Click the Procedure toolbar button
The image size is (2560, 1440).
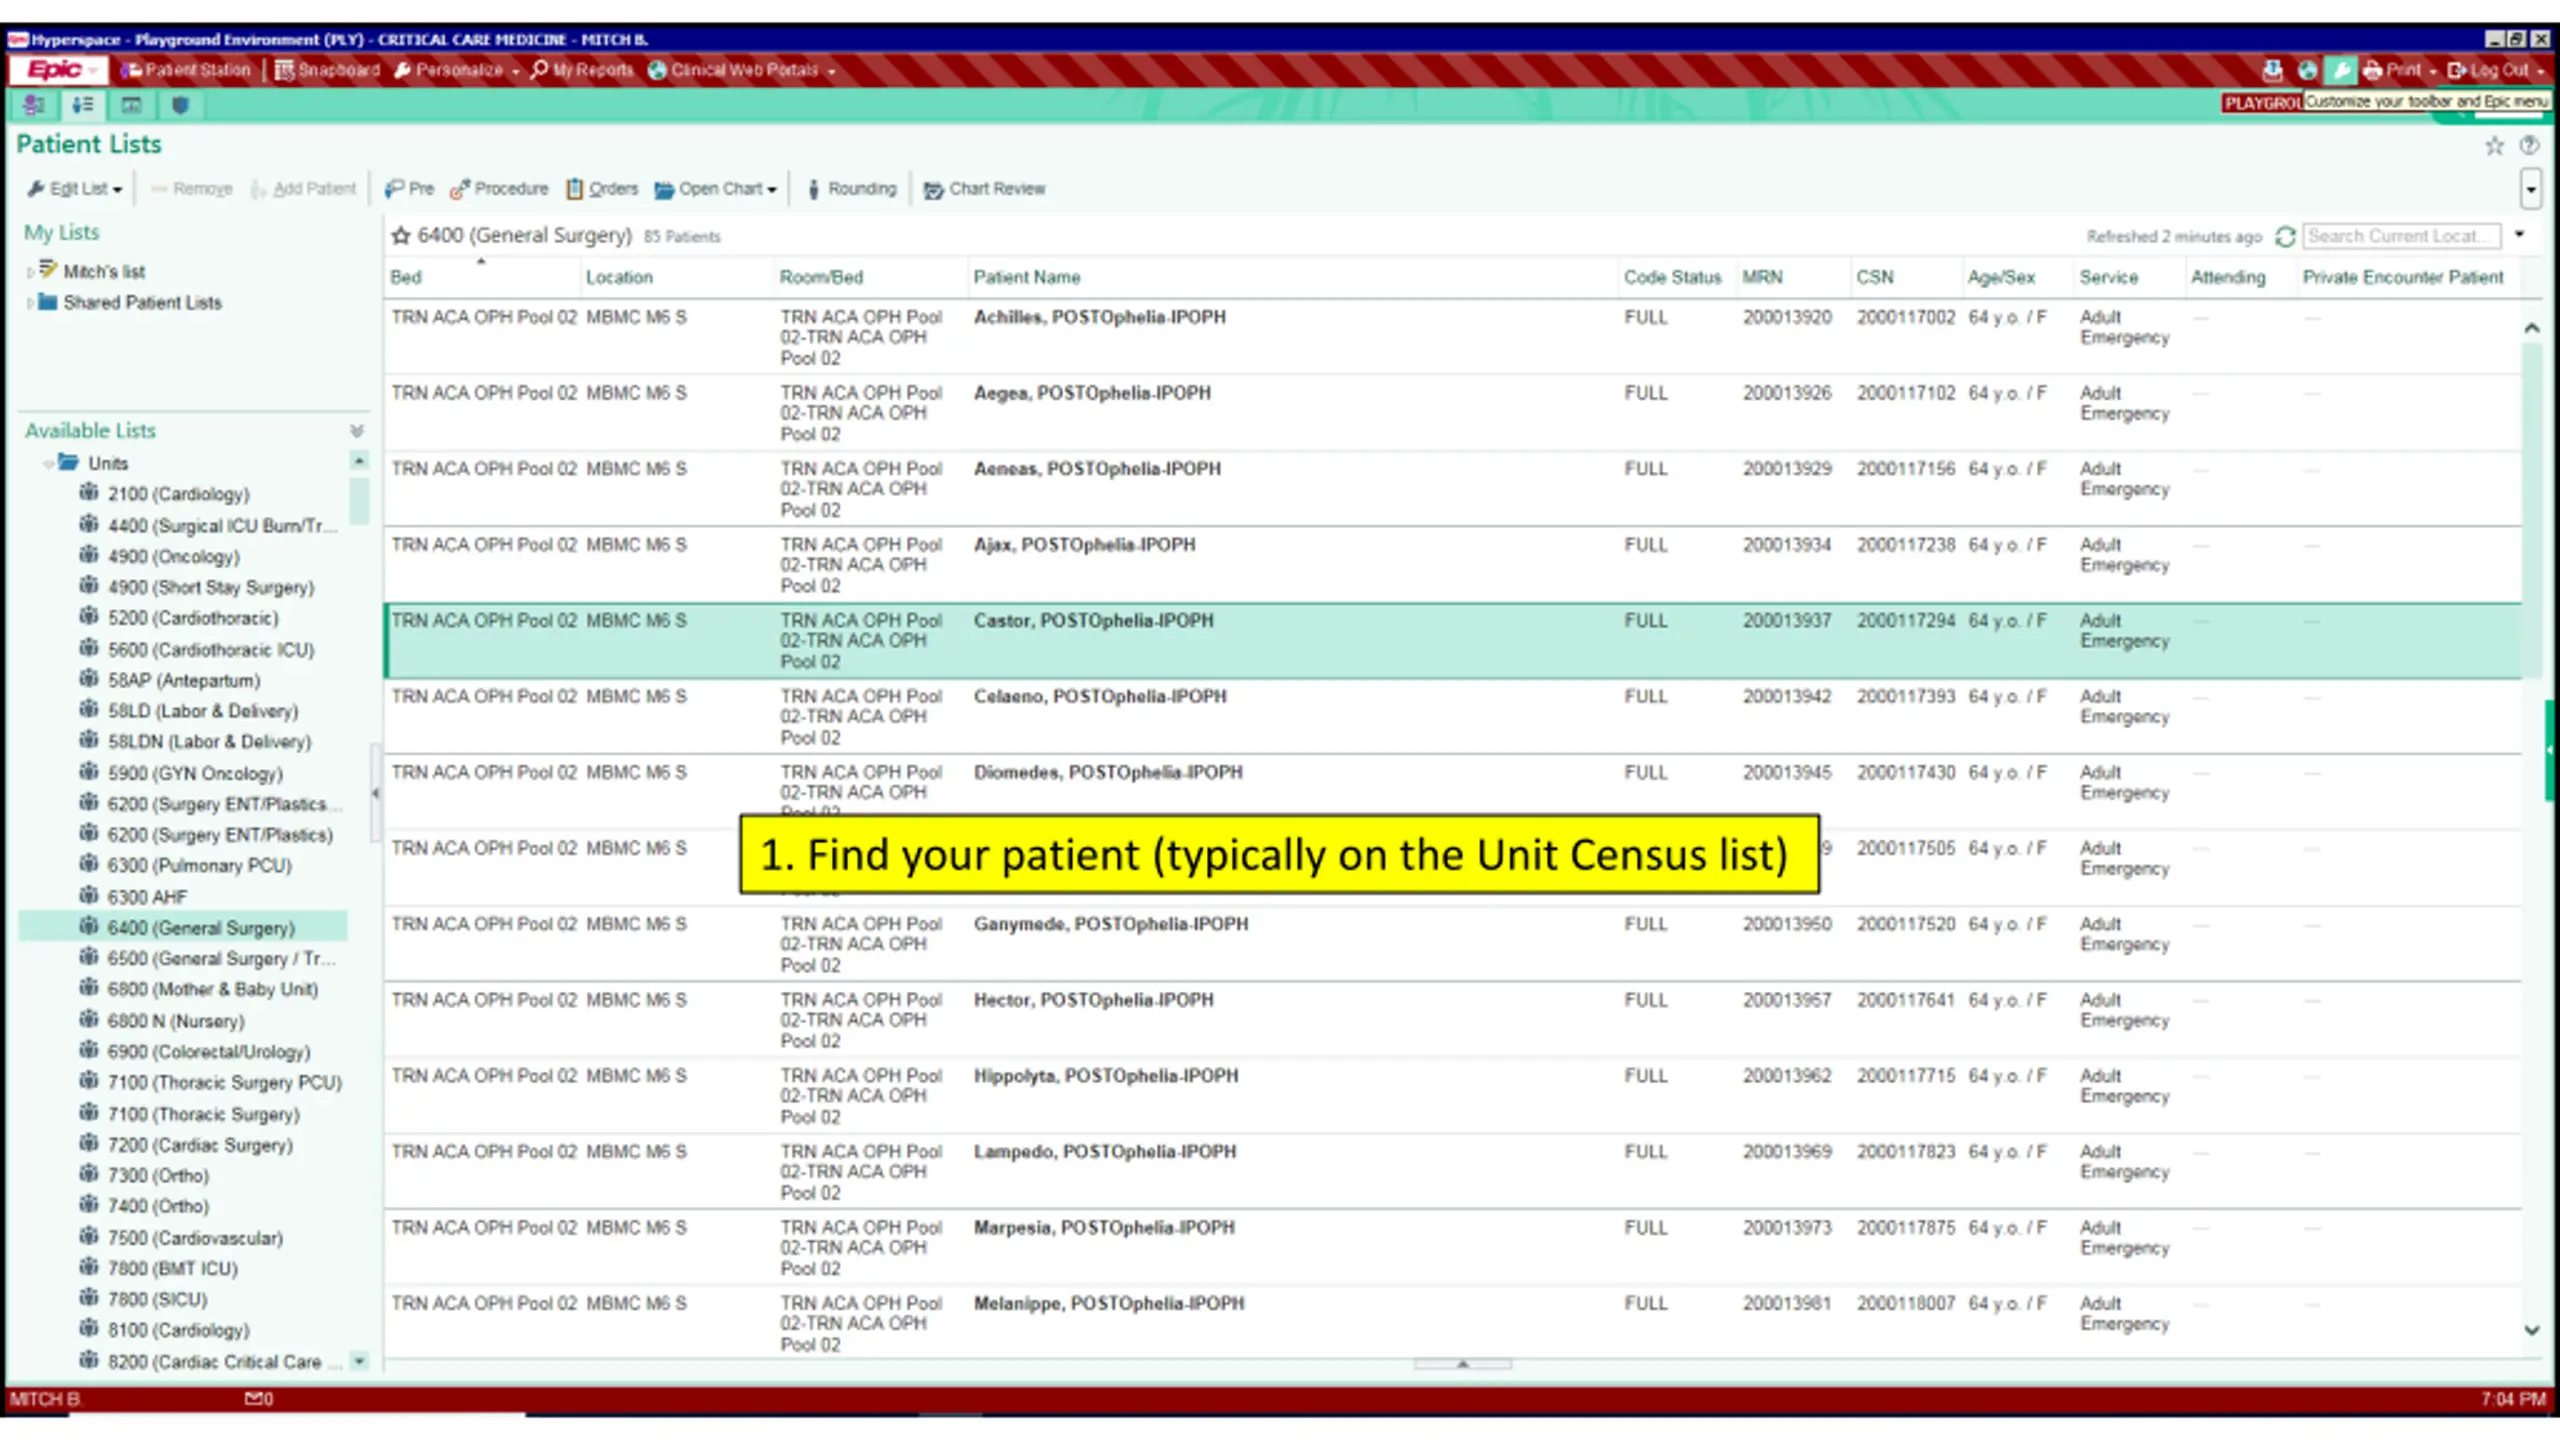499,188
